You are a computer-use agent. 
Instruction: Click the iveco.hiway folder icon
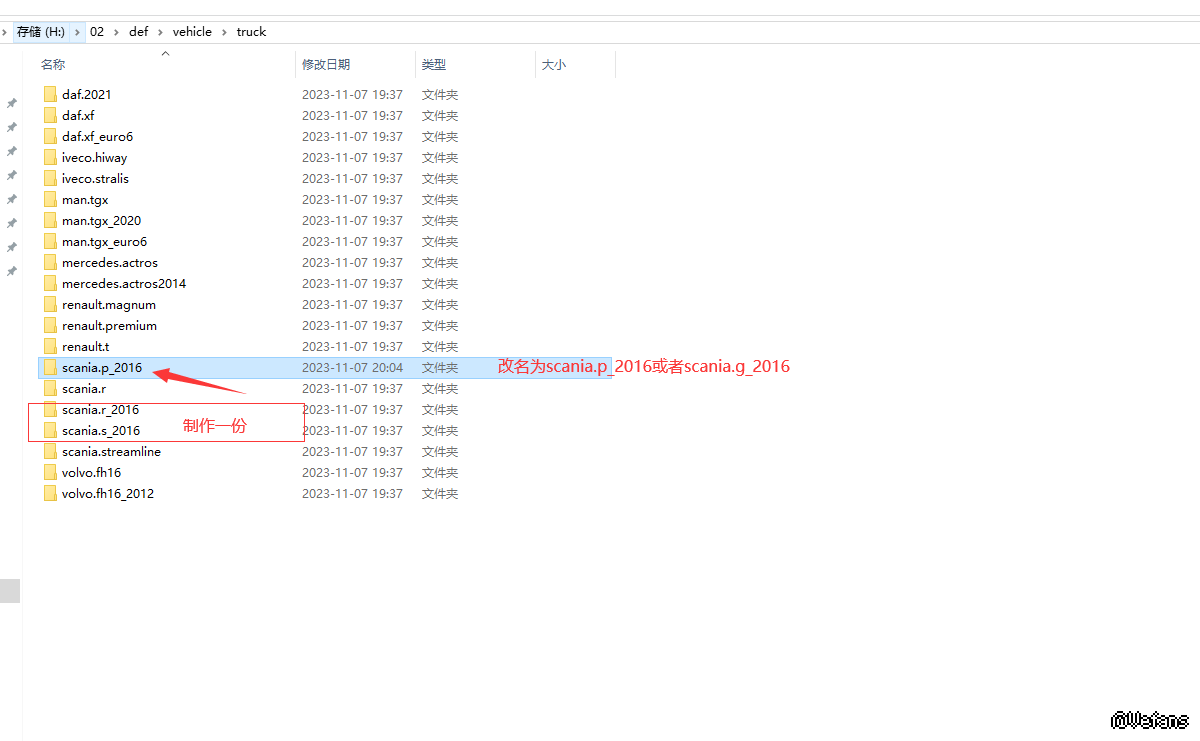(50, 157)
